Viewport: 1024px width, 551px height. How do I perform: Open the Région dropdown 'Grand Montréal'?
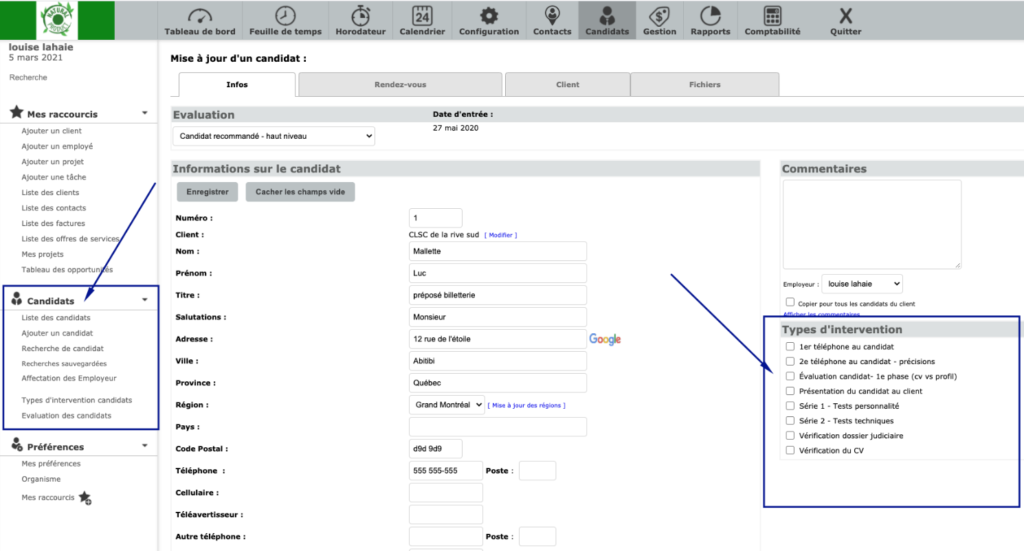pos(446,405)
